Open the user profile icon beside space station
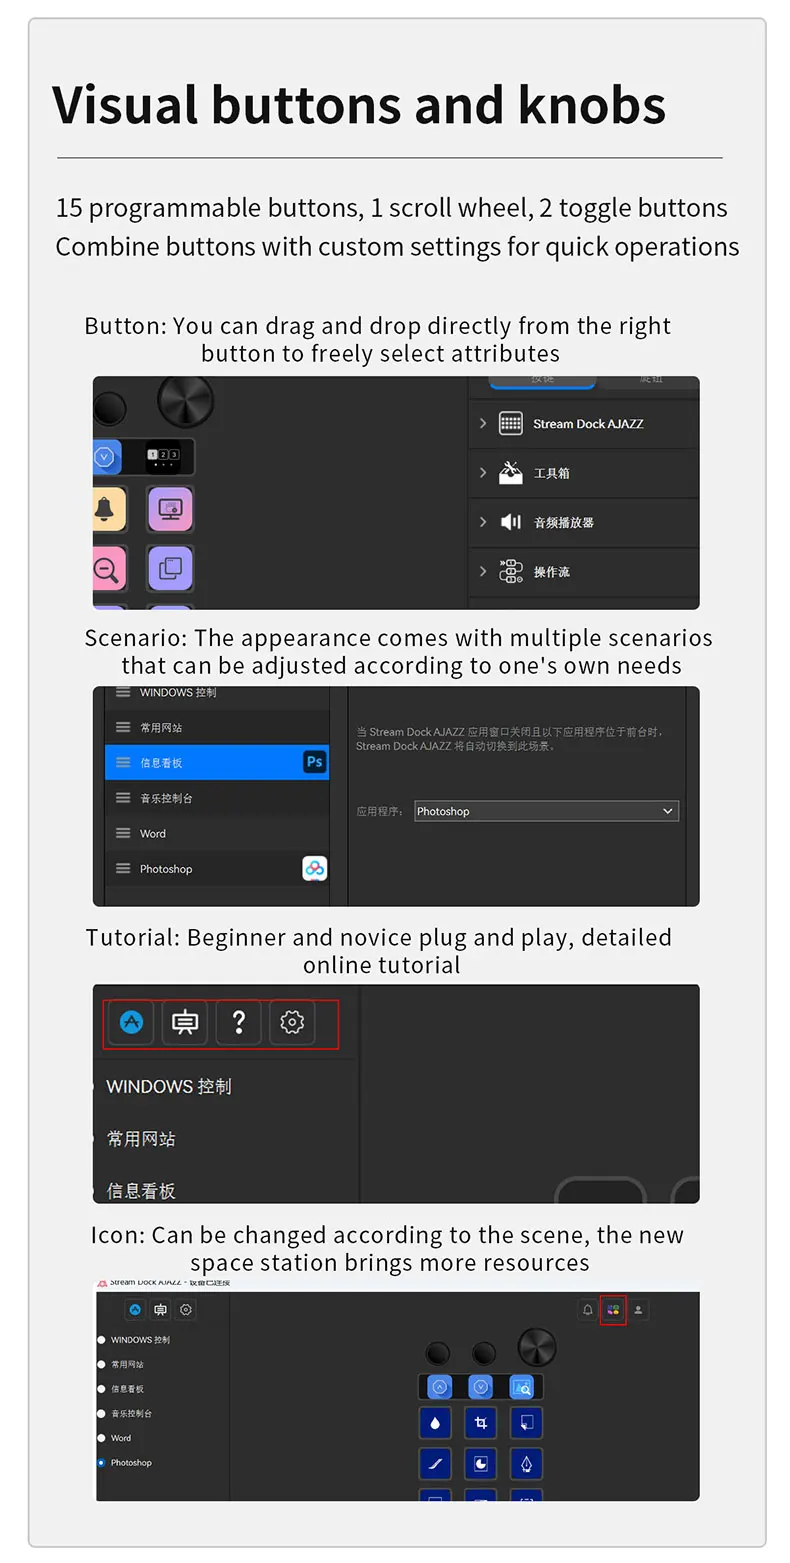This screenshot has width=790, height=1563. coord(639,1310)
